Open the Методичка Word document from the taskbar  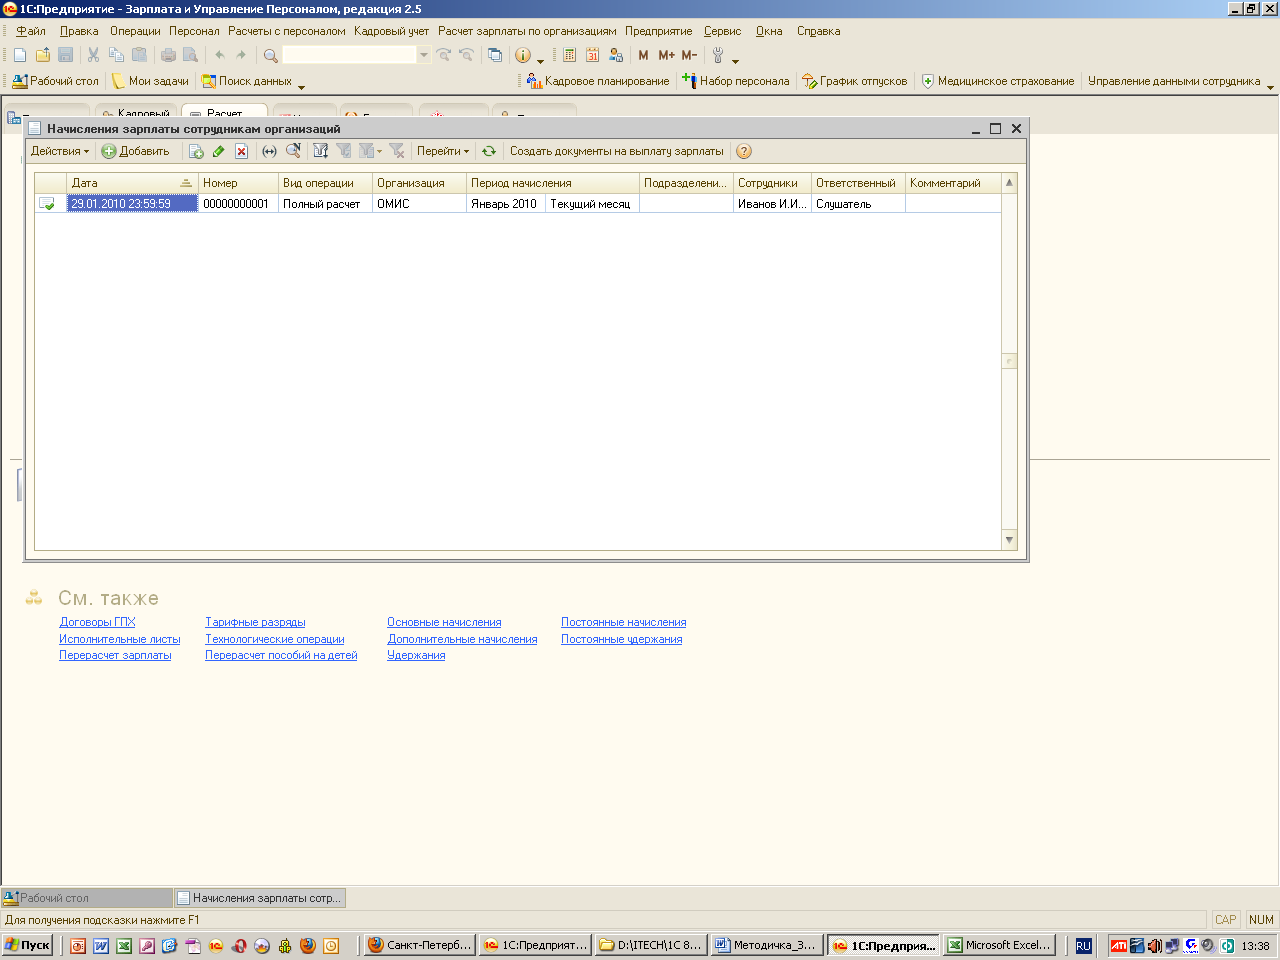point(767,945)
